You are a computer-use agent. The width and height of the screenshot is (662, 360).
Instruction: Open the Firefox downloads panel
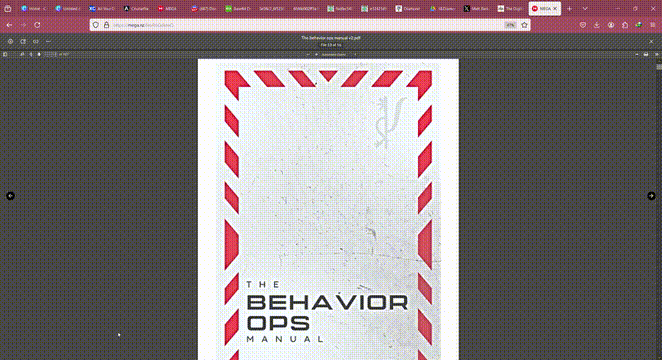[597, 25]
